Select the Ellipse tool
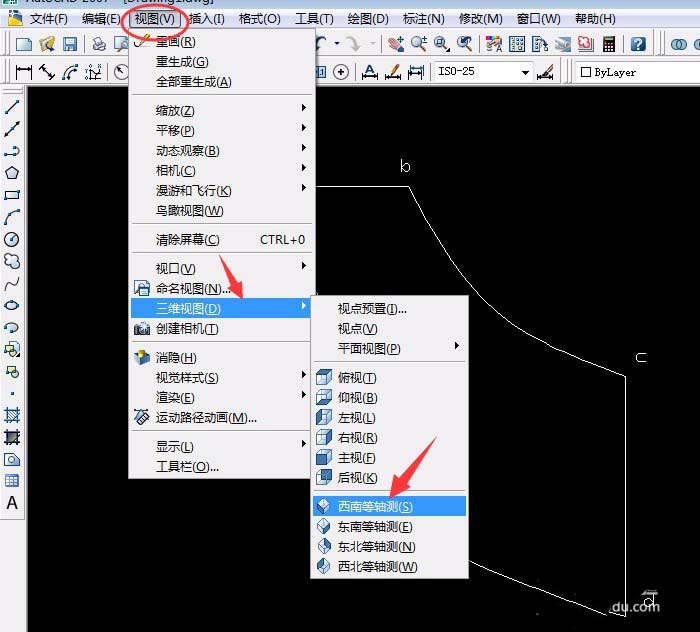This screenshot has height=632, width=700. tap(12, 305)
